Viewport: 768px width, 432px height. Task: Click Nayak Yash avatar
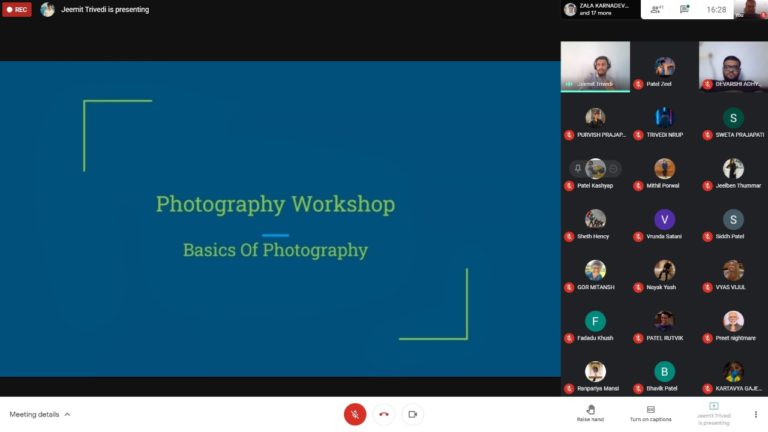point(665,270)
